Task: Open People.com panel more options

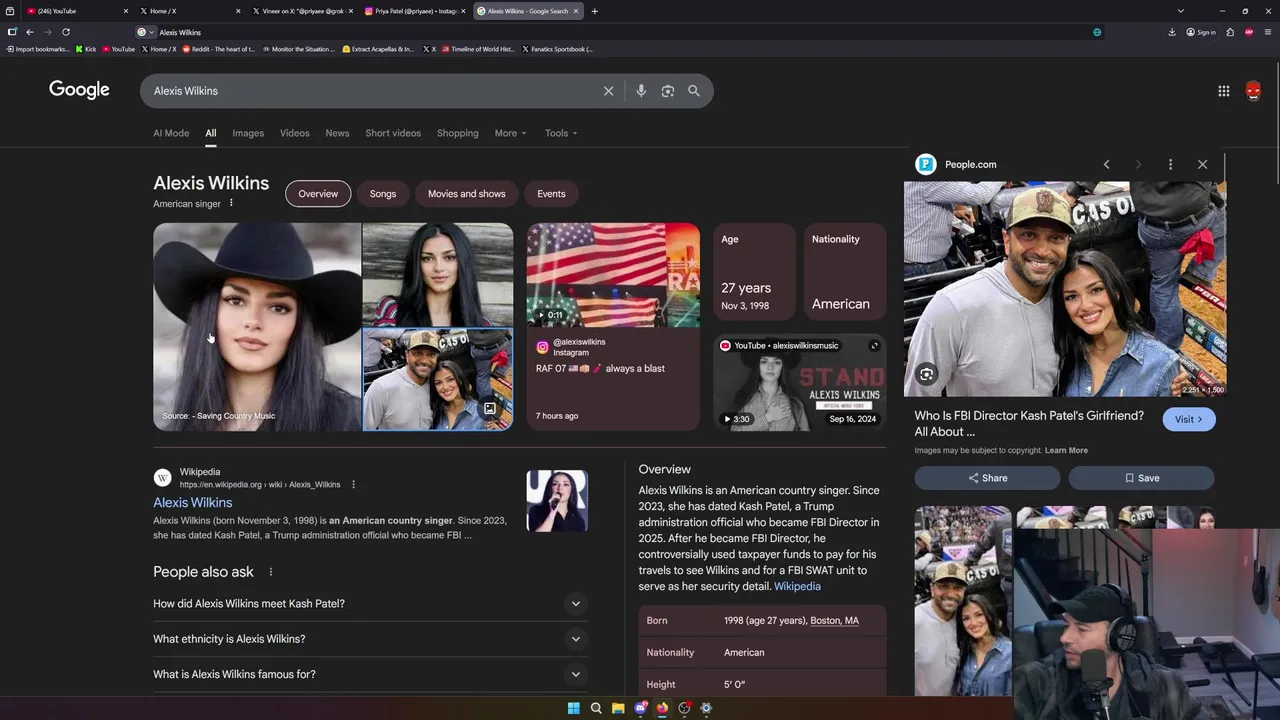Action: click(x=1170, y=164)
